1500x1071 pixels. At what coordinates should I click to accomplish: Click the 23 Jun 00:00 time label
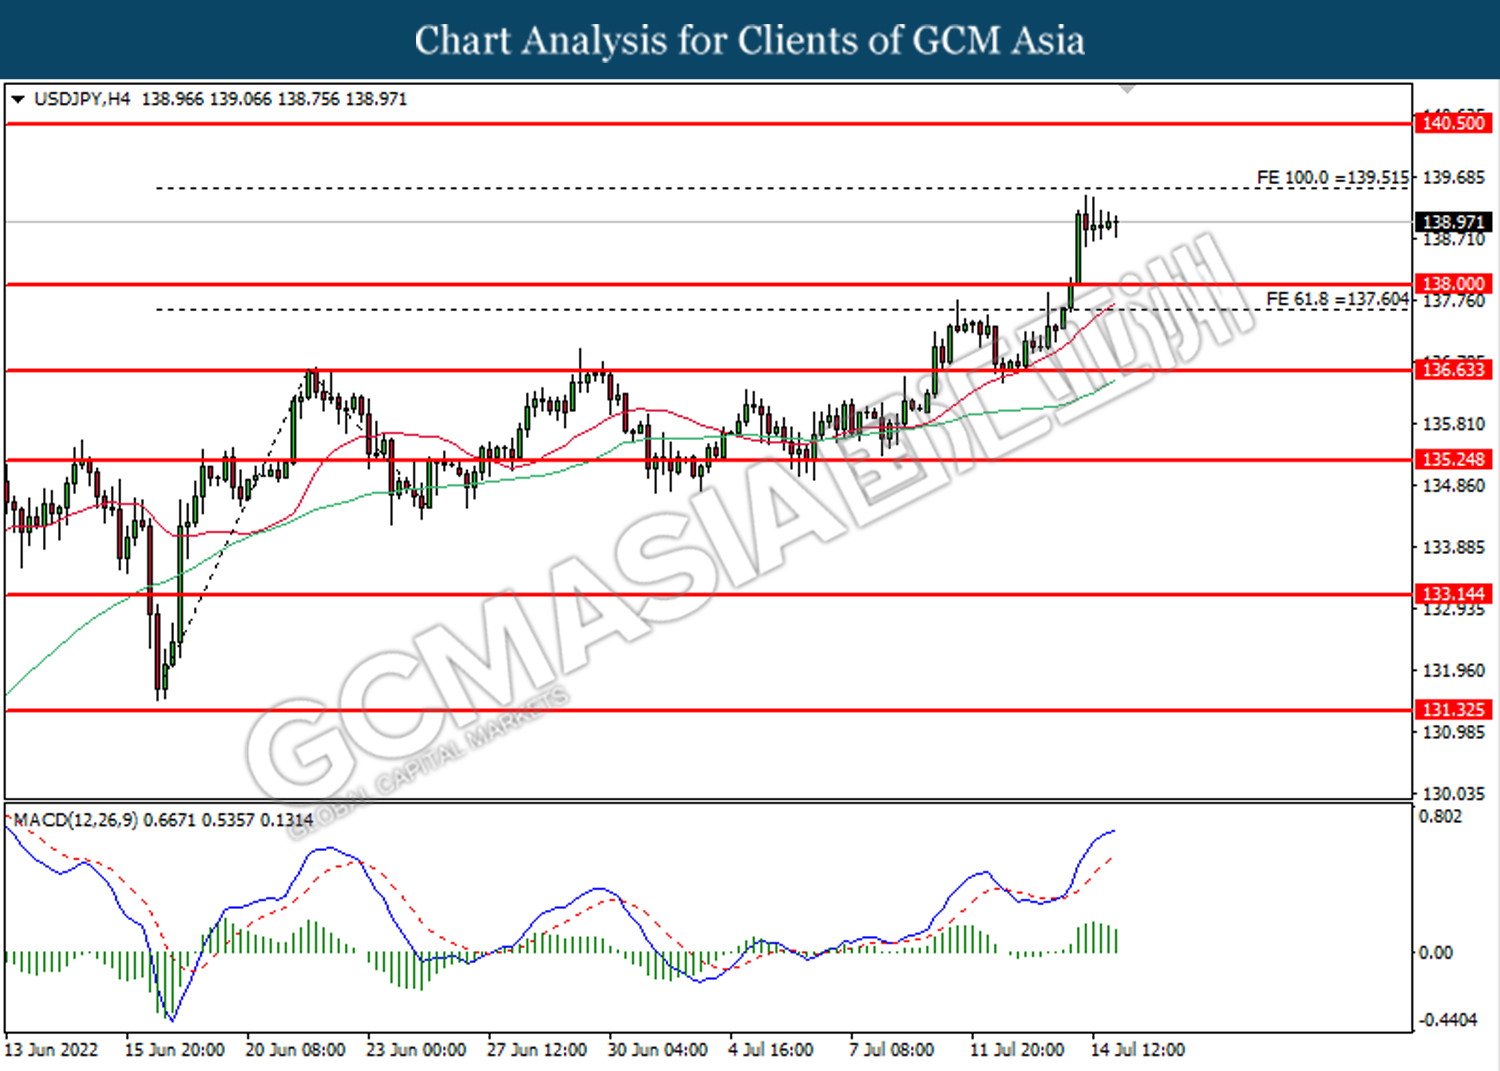[x=416, y=1050]
